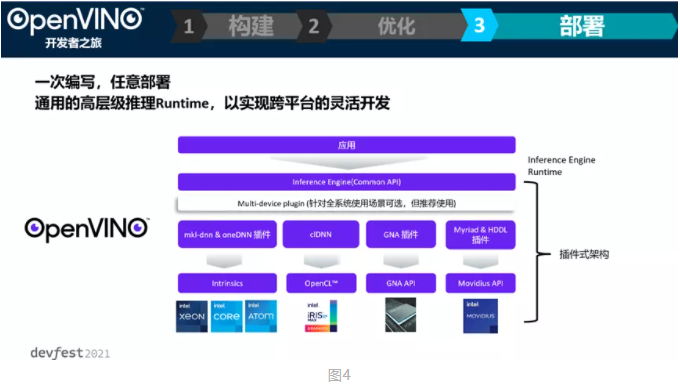Select the GNA 插件 block
Screen dimensions: 680x388
coord(401,235)
